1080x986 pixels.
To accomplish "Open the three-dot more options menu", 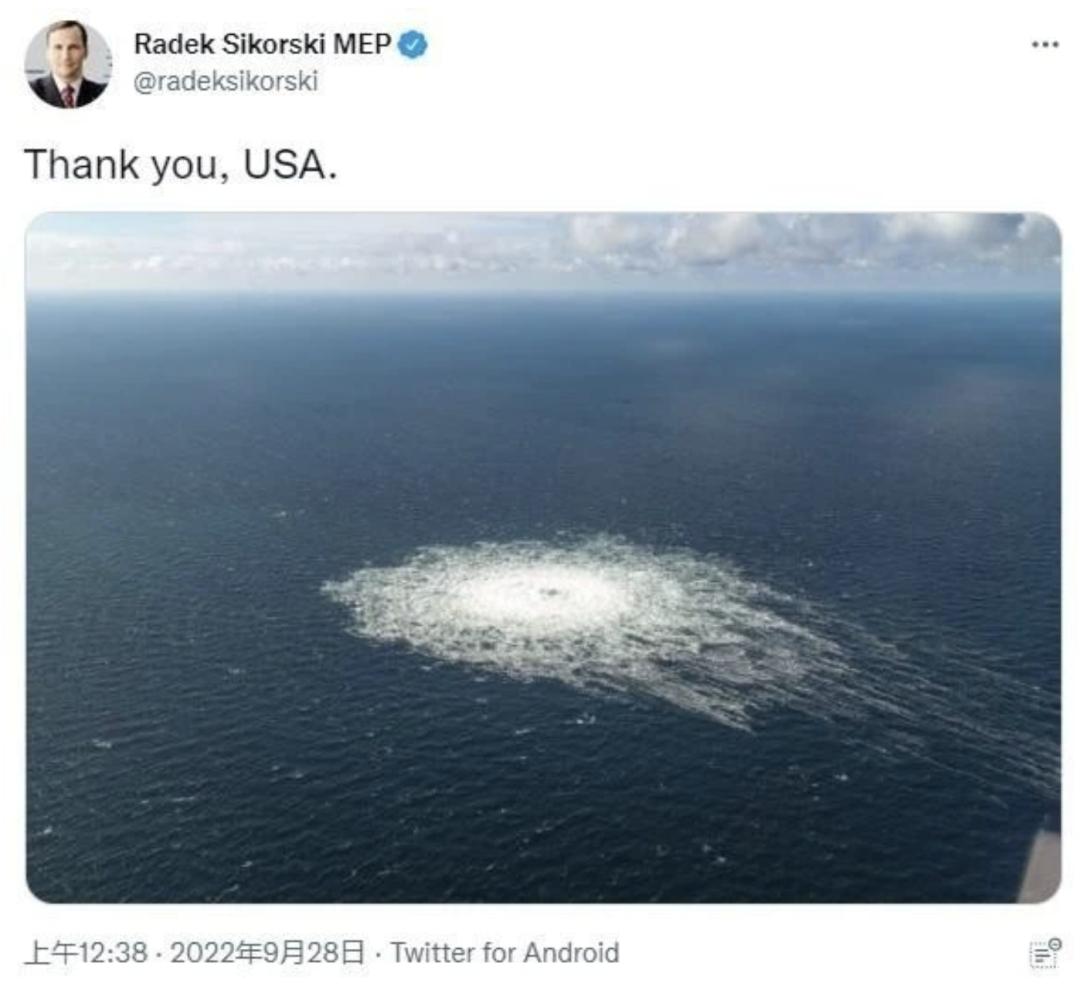I will coord(1044,45).
